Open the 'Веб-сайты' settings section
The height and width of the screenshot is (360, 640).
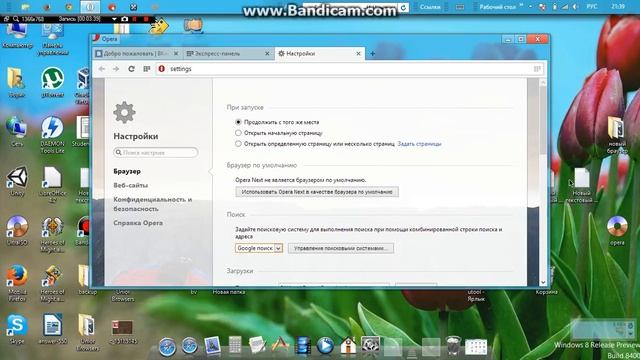coord(131,185)
